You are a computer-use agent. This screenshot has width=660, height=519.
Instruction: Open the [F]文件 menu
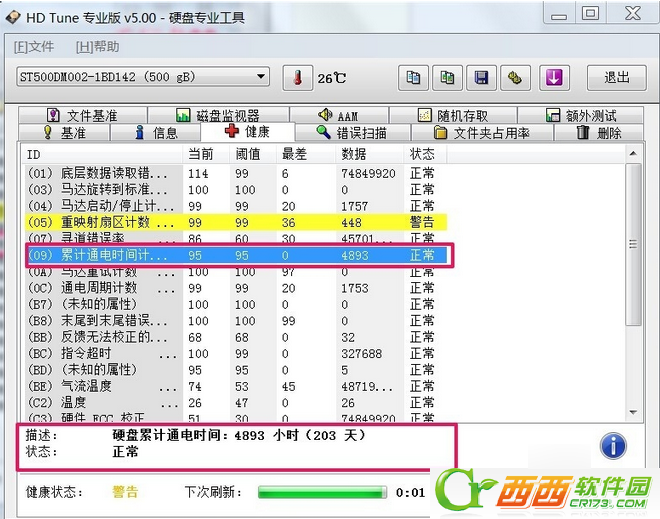tap(34, 47)
